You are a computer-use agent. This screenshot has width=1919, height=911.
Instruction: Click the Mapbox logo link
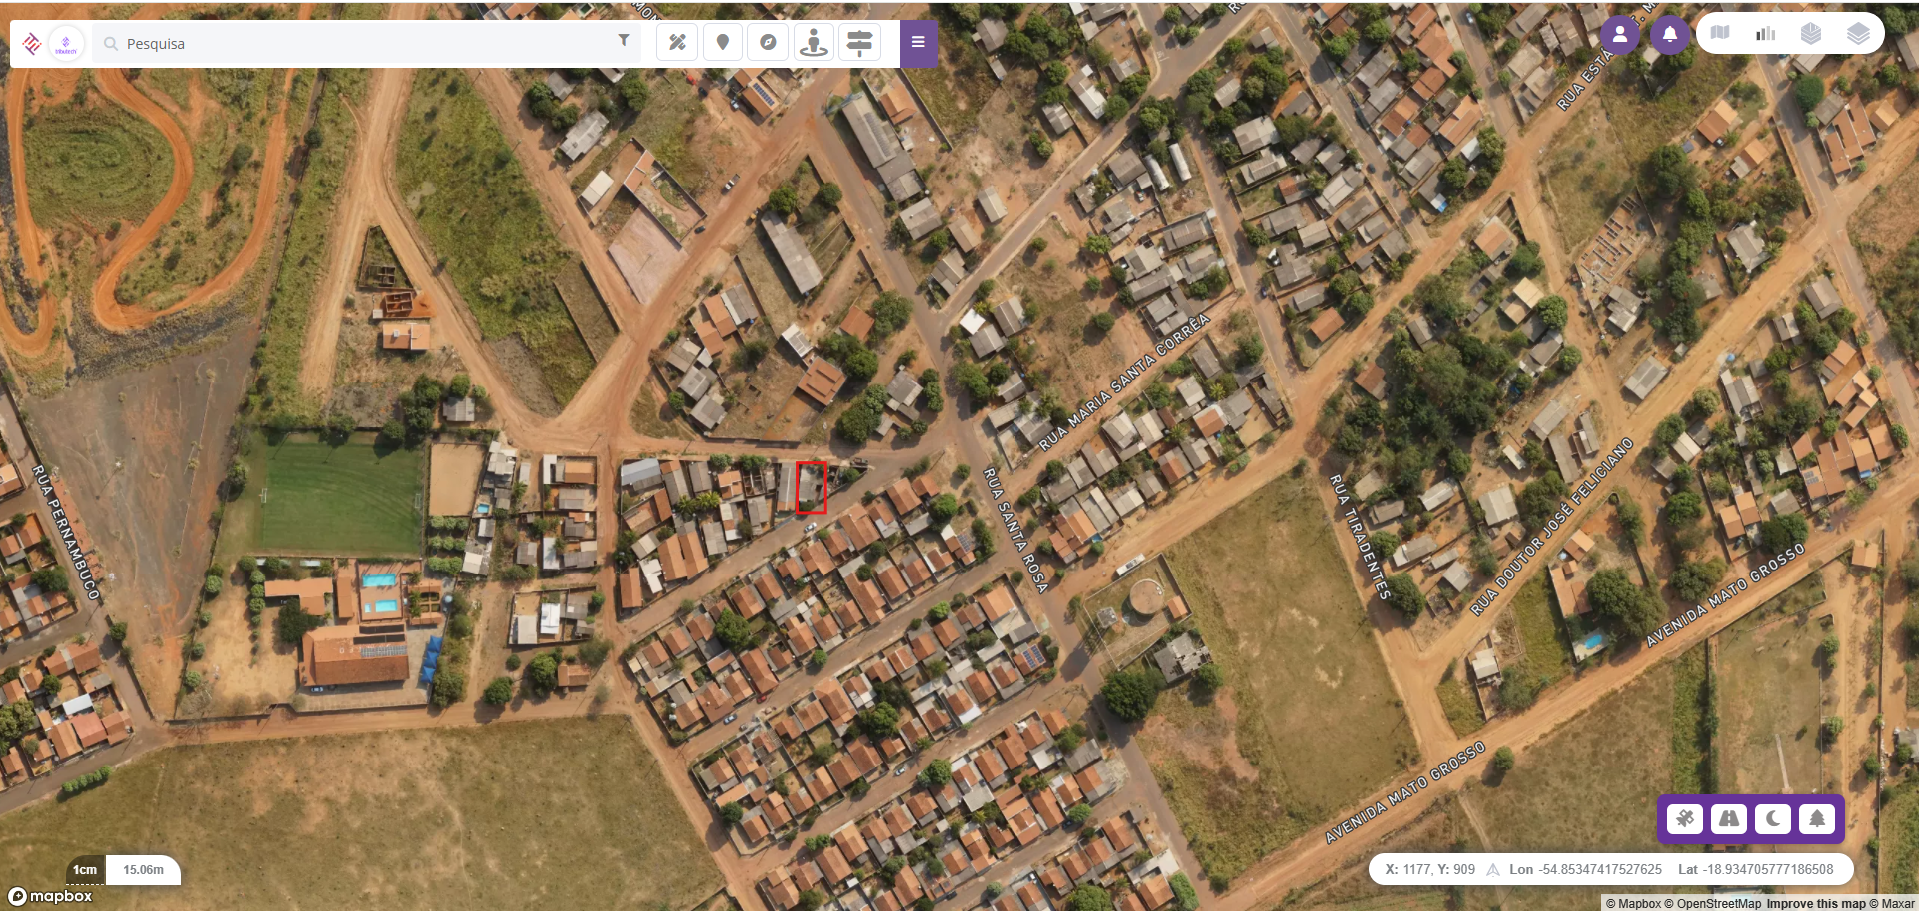pos(51,896)
